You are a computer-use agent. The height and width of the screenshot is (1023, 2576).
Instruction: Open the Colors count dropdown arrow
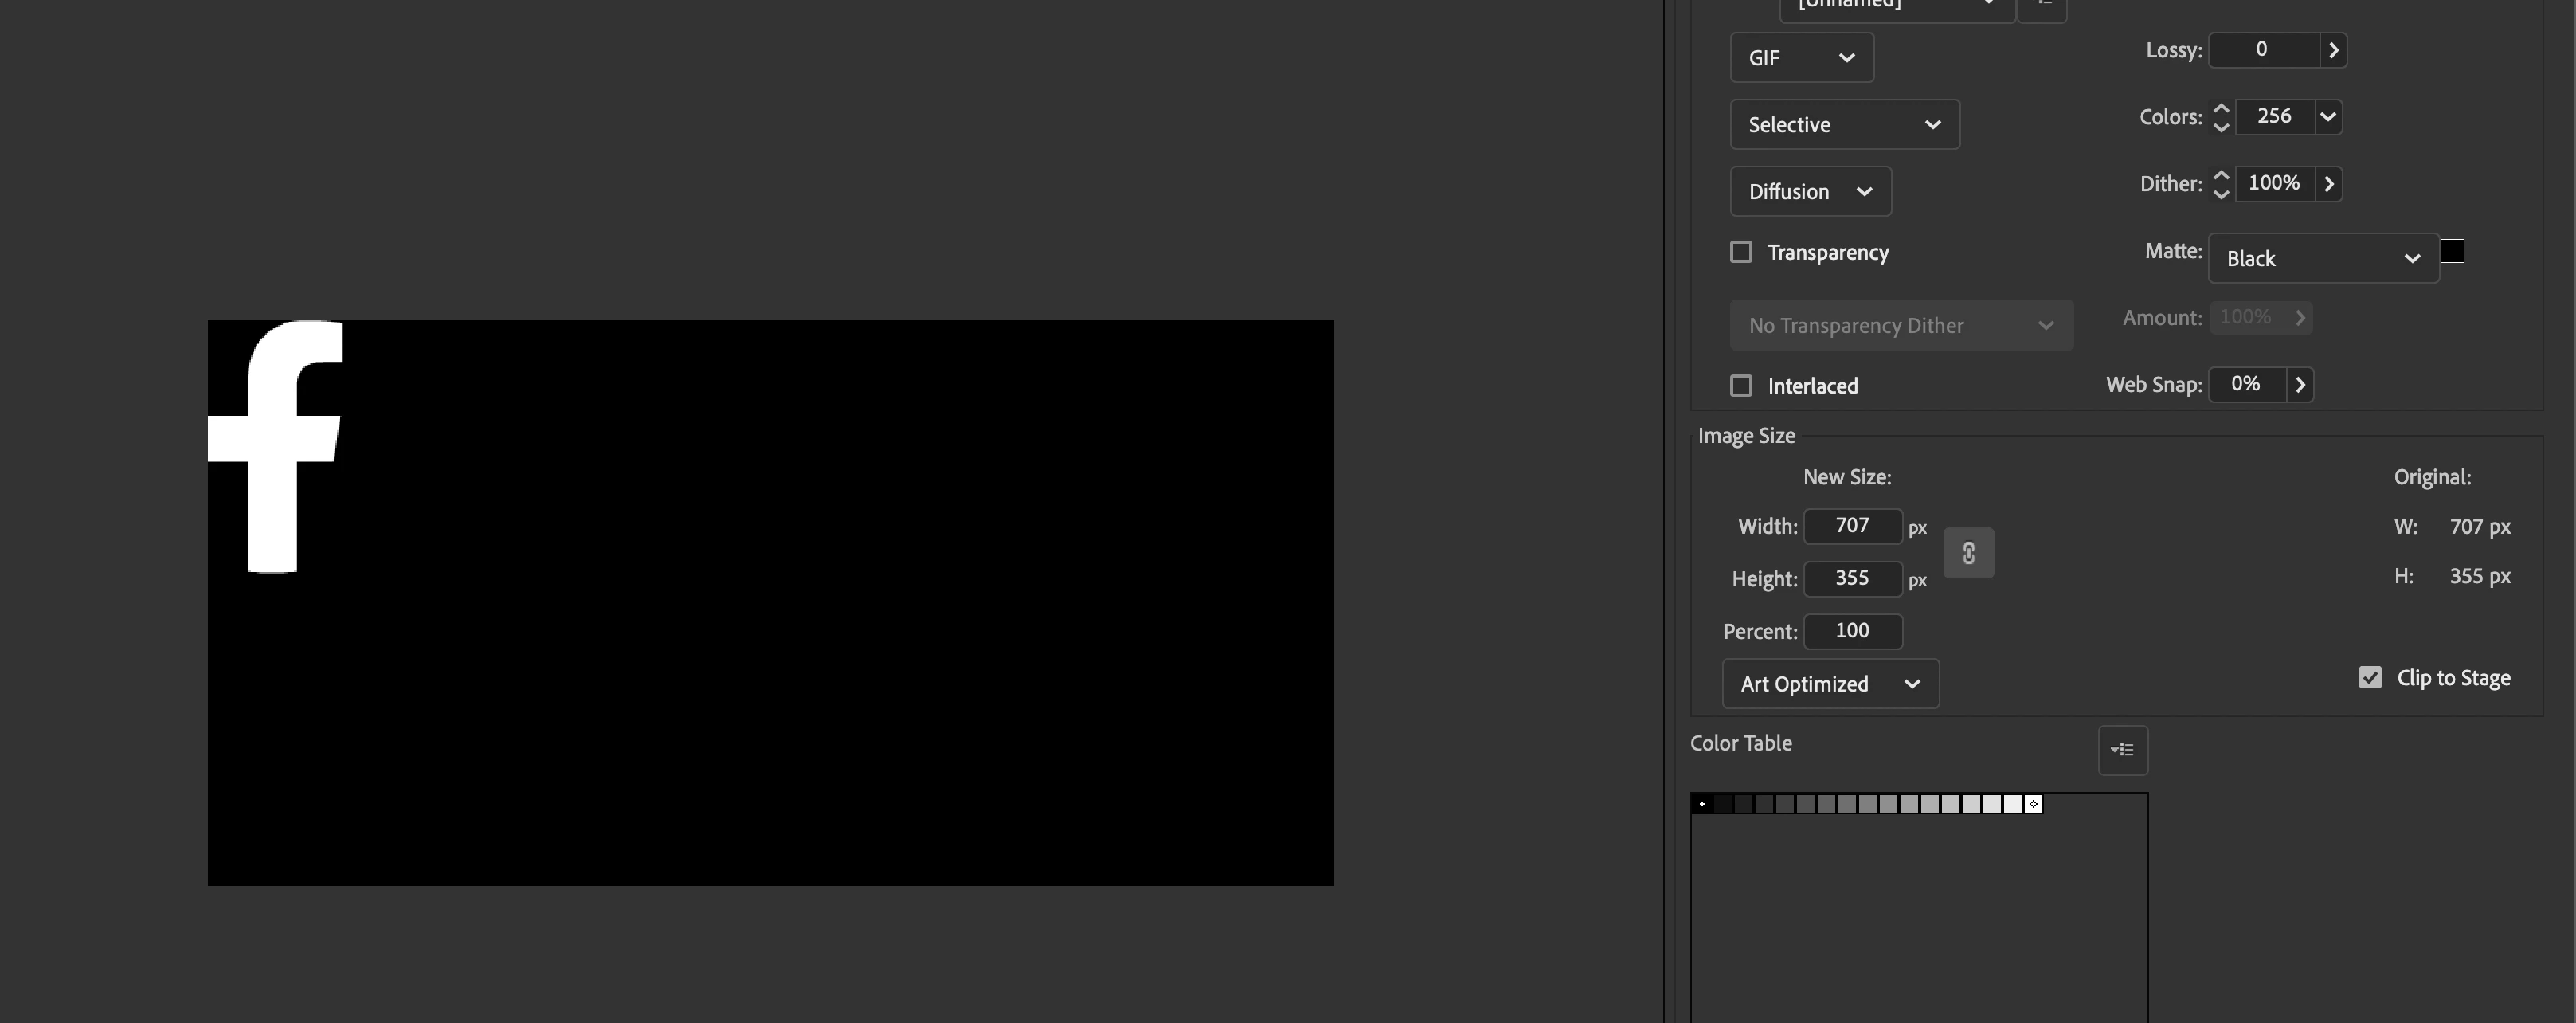click(2328, 117)
